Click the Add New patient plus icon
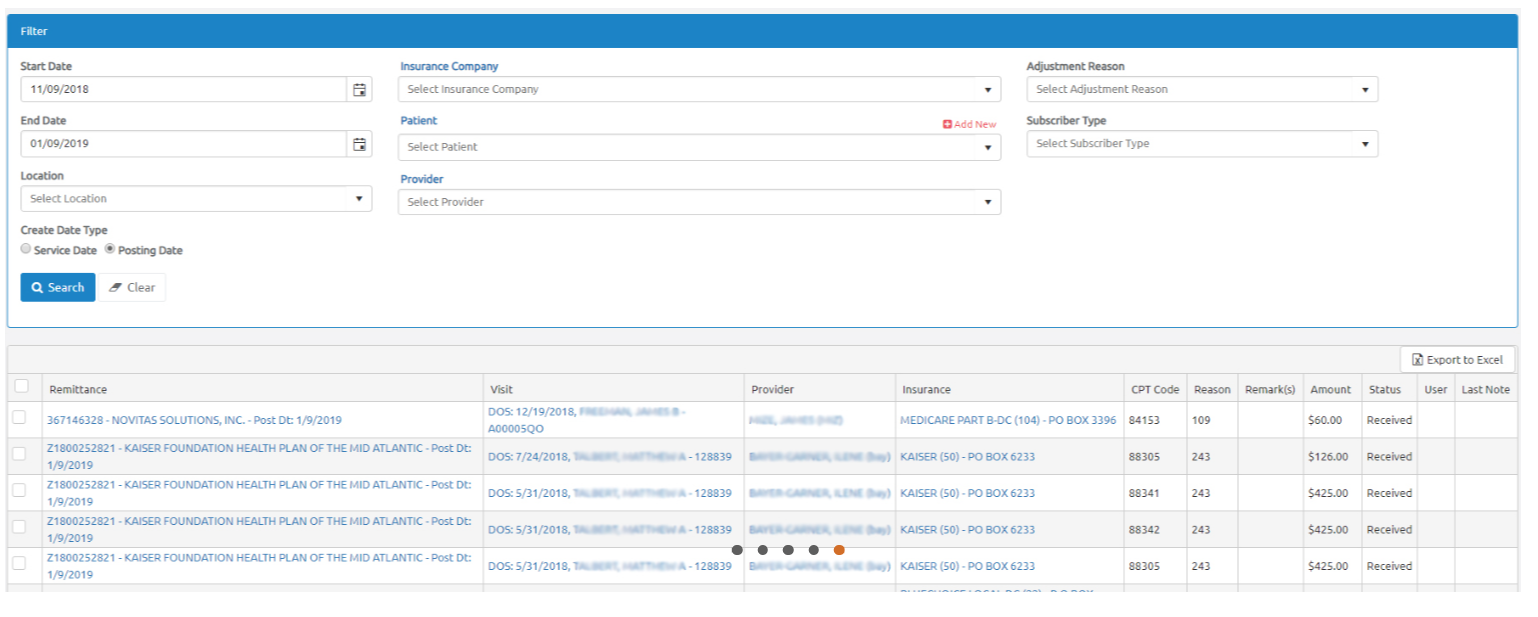 coord(947,123)
